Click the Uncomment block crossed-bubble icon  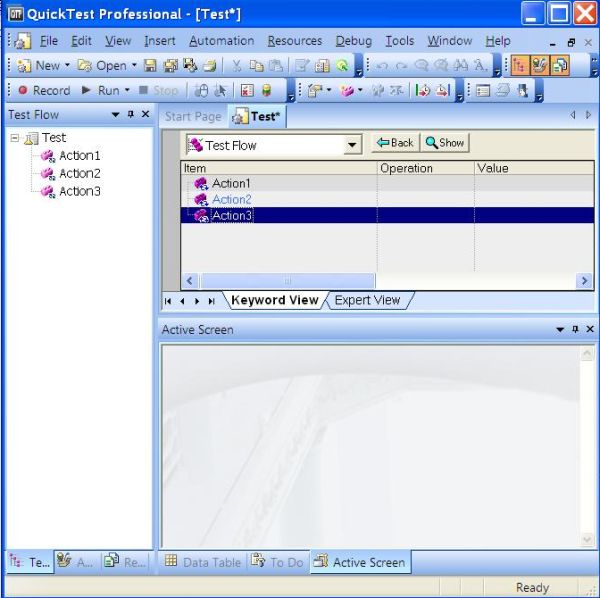441,66
